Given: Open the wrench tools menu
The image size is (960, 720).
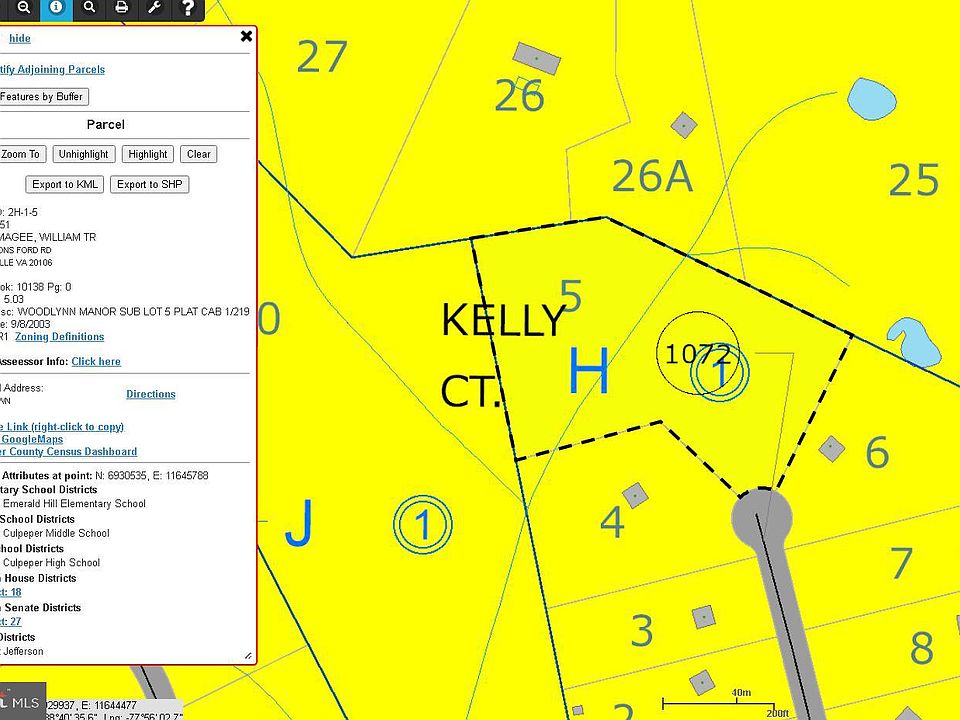Looking at the screenshot, I should 155,8.
